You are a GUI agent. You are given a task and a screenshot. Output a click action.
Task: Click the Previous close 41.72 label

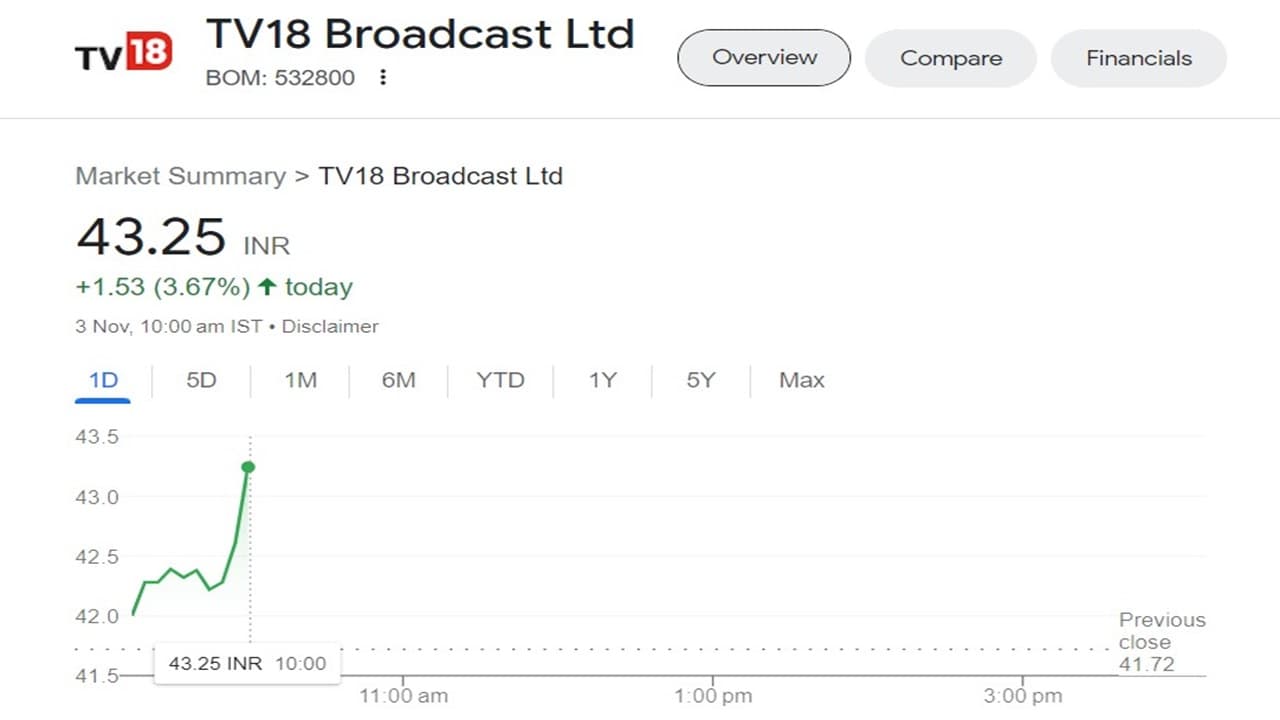[x=1161, y=641]
